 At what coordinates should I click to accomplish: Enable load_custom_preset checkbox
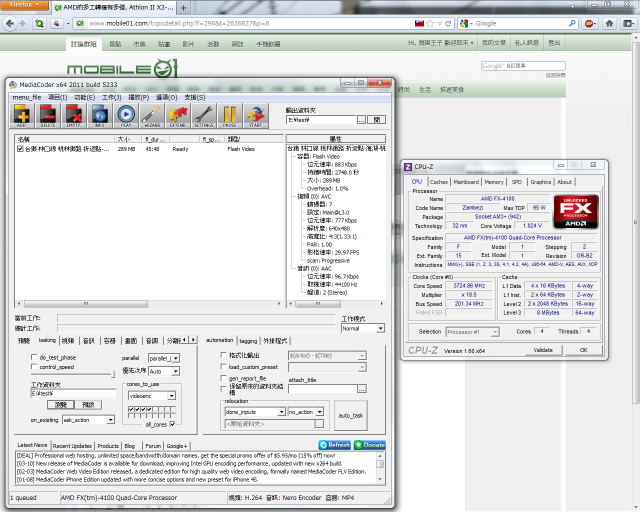pyautogui.click(x=223, y=366)
